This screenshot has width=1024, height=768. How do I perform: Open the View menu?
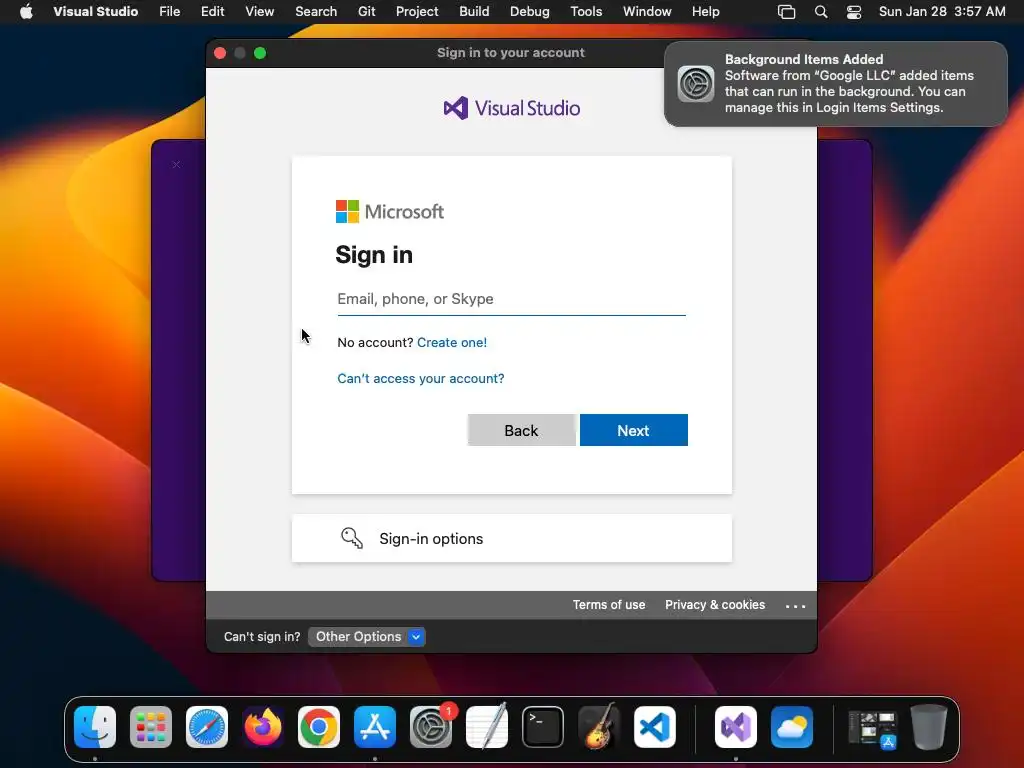click(259, 12)
